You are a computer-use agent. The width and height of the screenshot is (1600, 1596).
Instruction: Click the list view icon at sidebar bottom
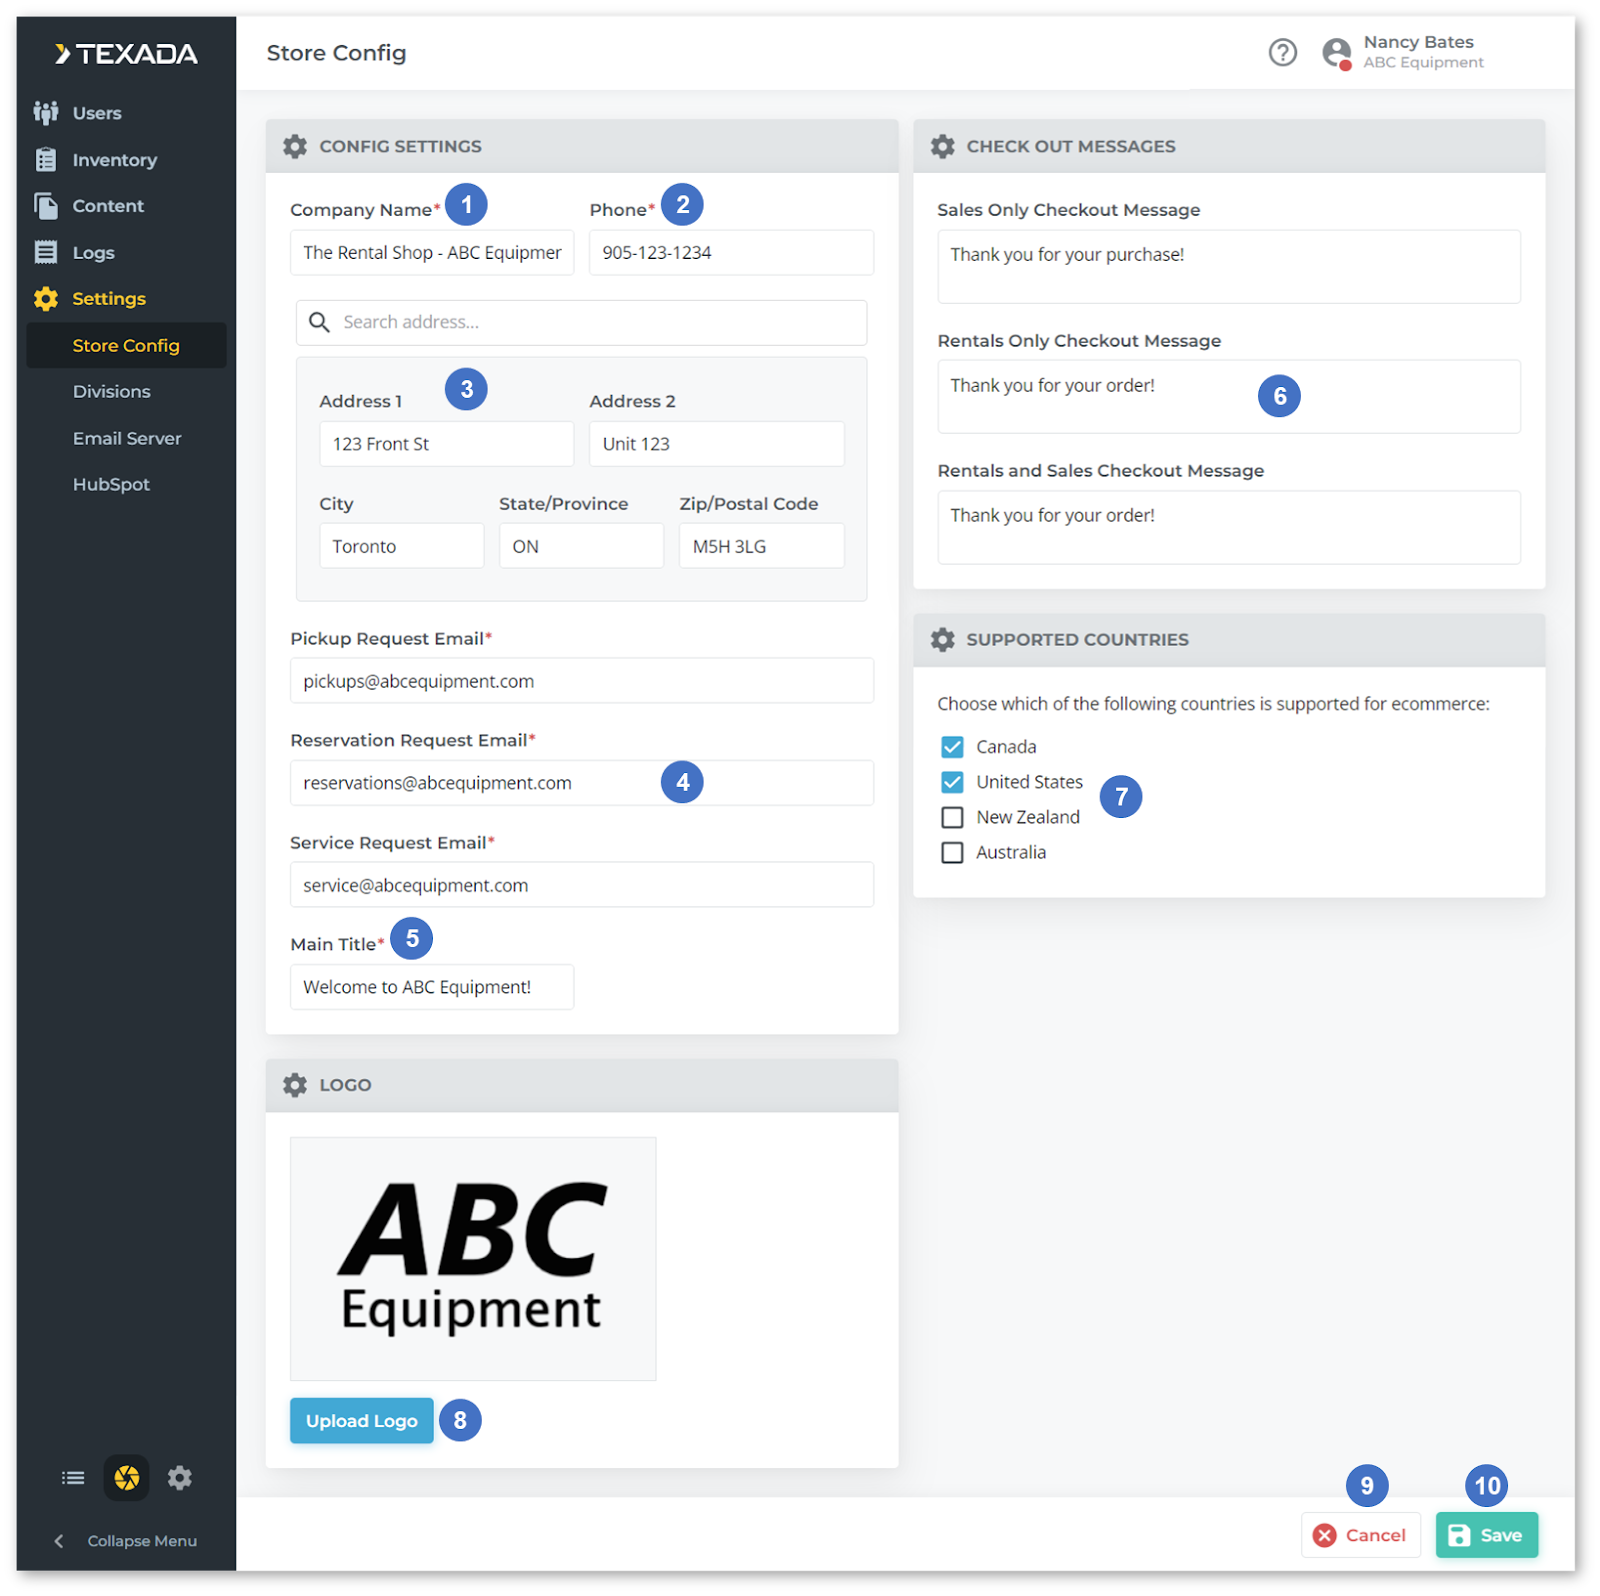pos(73,1477)
